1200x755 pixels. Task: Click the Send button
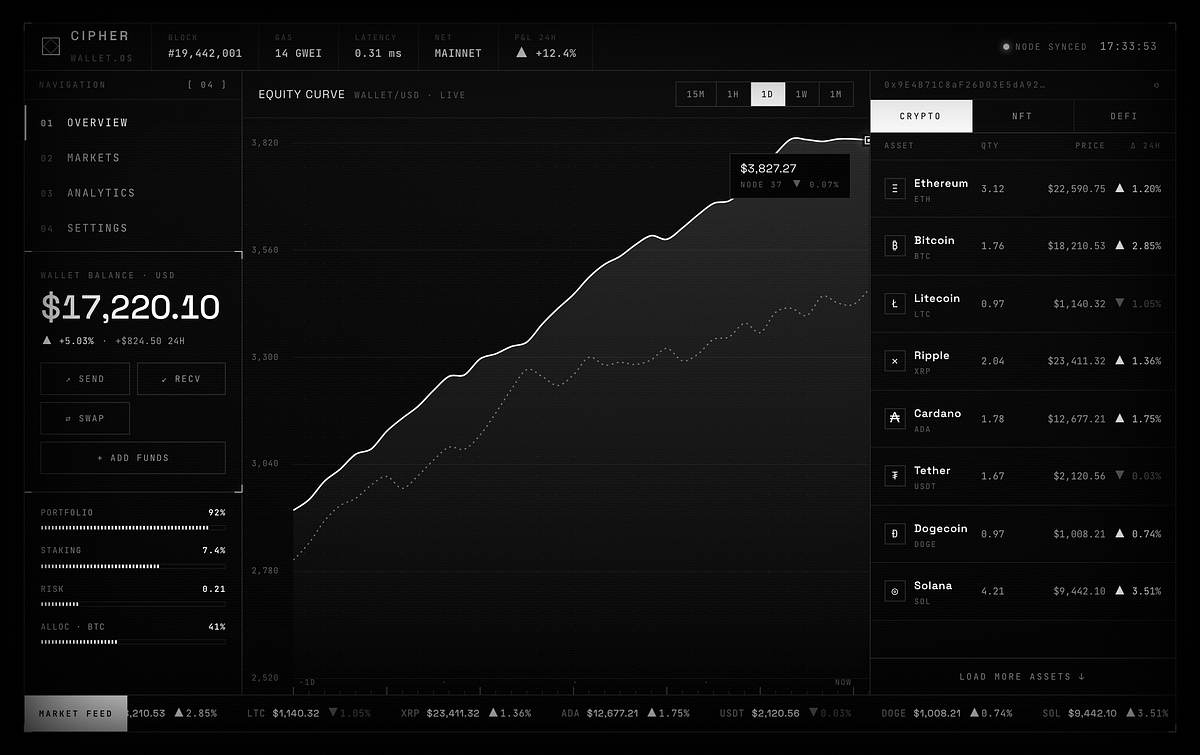click(x=85, y=379)
